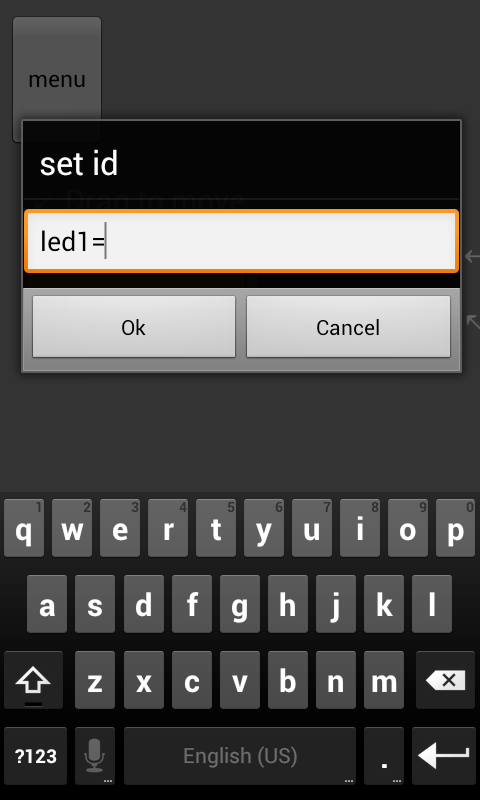480x800 pixels.
Task: Tap the letter l key
Action: click(432, 604)
